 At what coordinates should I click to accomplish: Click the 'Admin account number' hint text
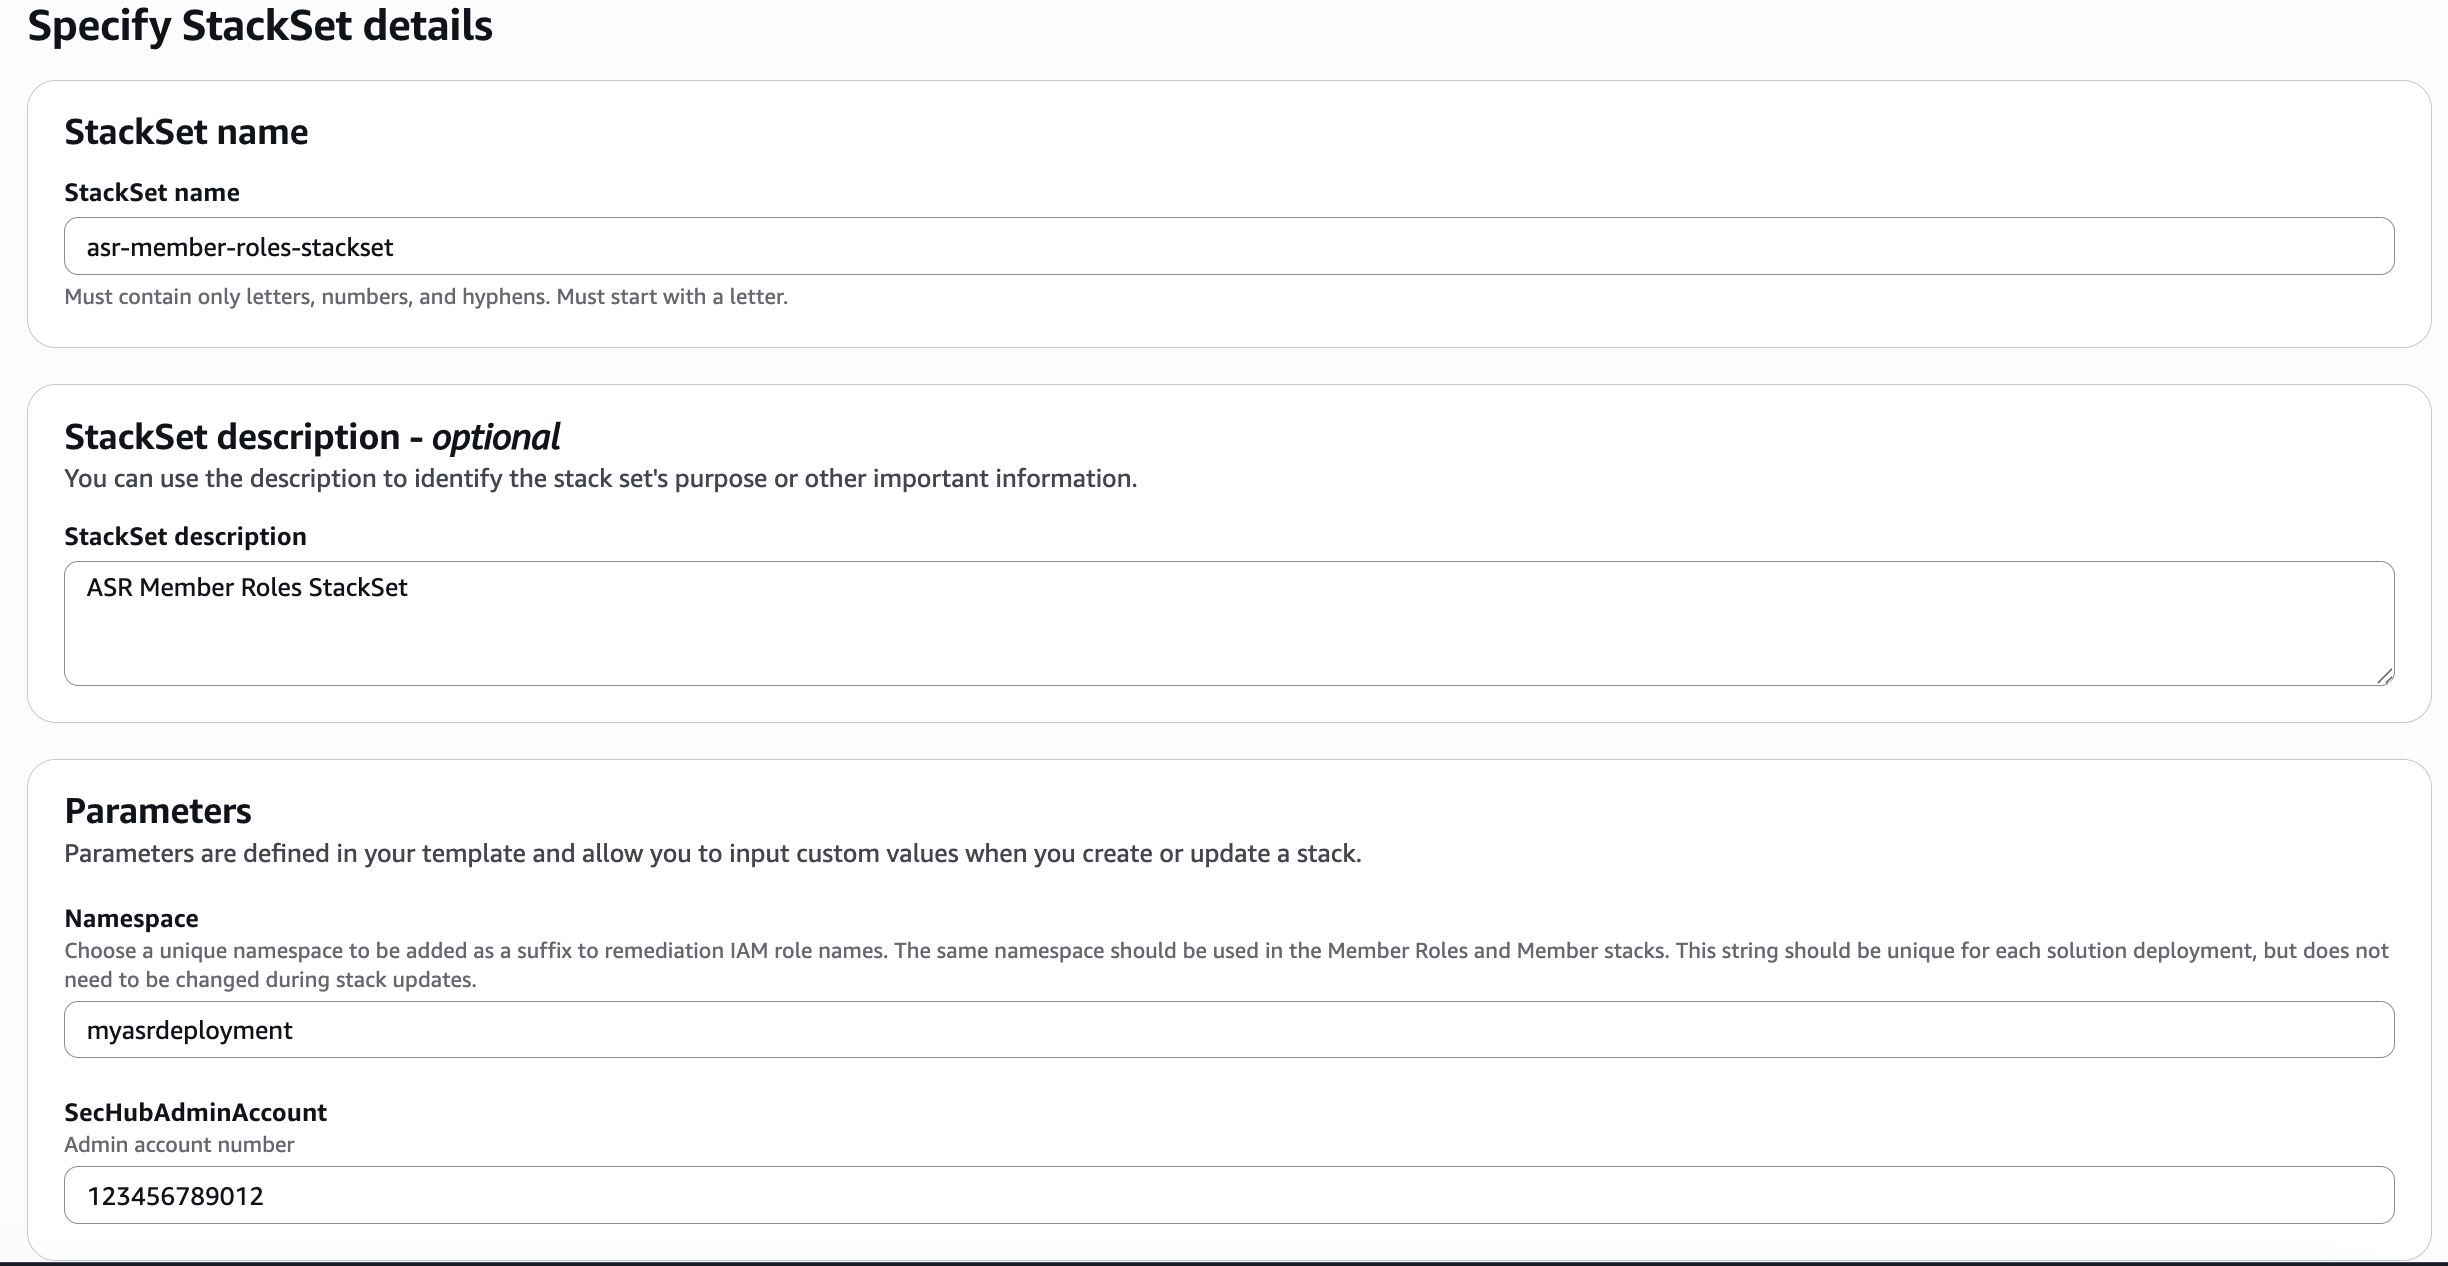click(x=179, y=1145)
